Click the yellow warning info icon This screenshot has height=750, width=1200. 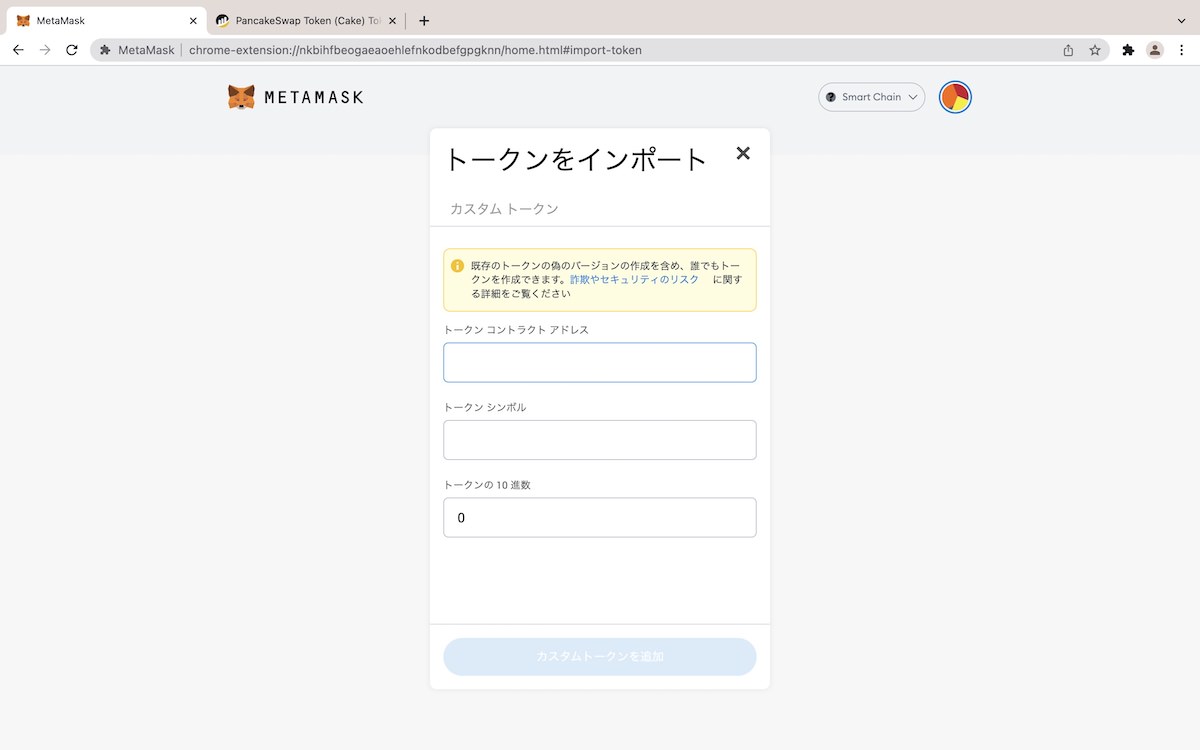457,266
